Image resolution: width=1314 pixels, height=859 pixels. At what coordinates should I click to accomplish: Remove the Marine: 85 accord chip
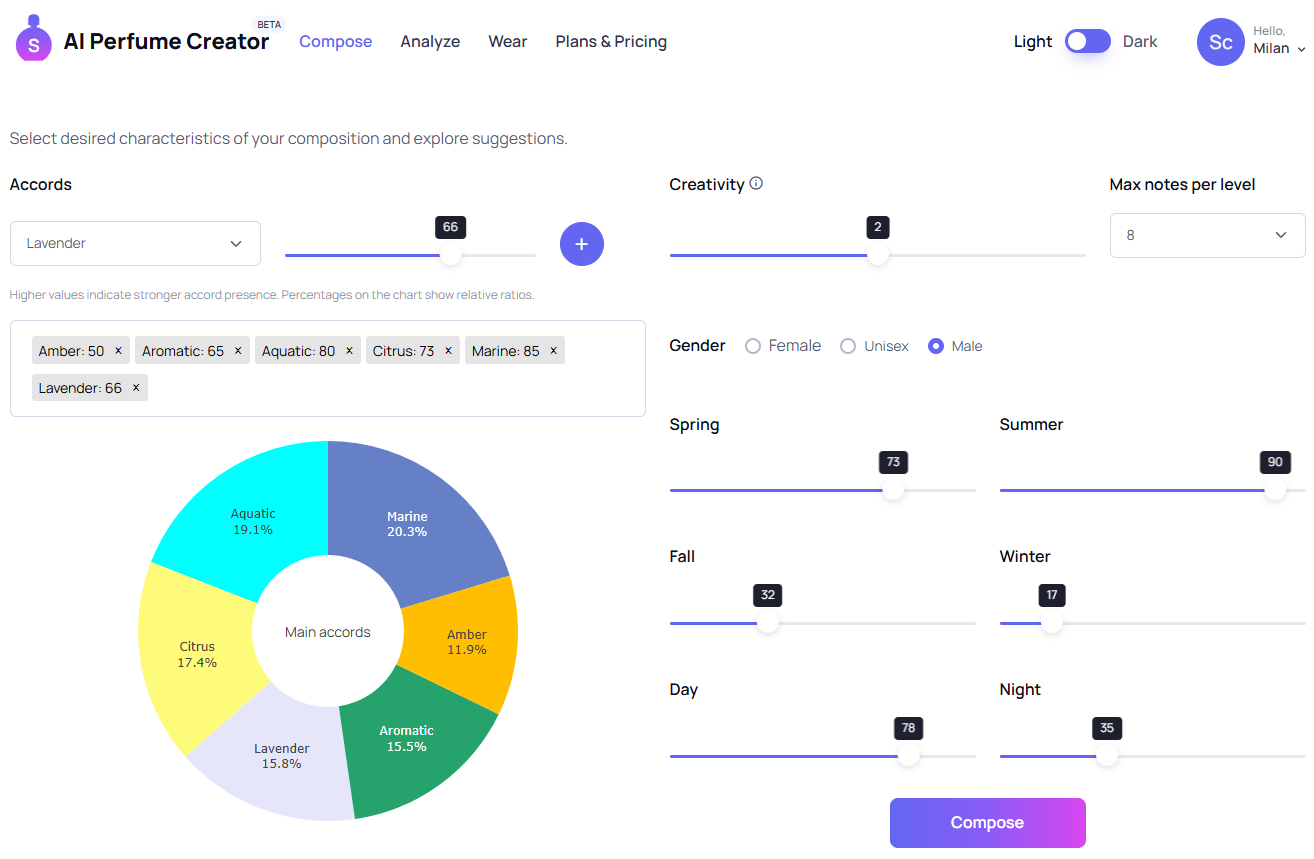(552, 350)
